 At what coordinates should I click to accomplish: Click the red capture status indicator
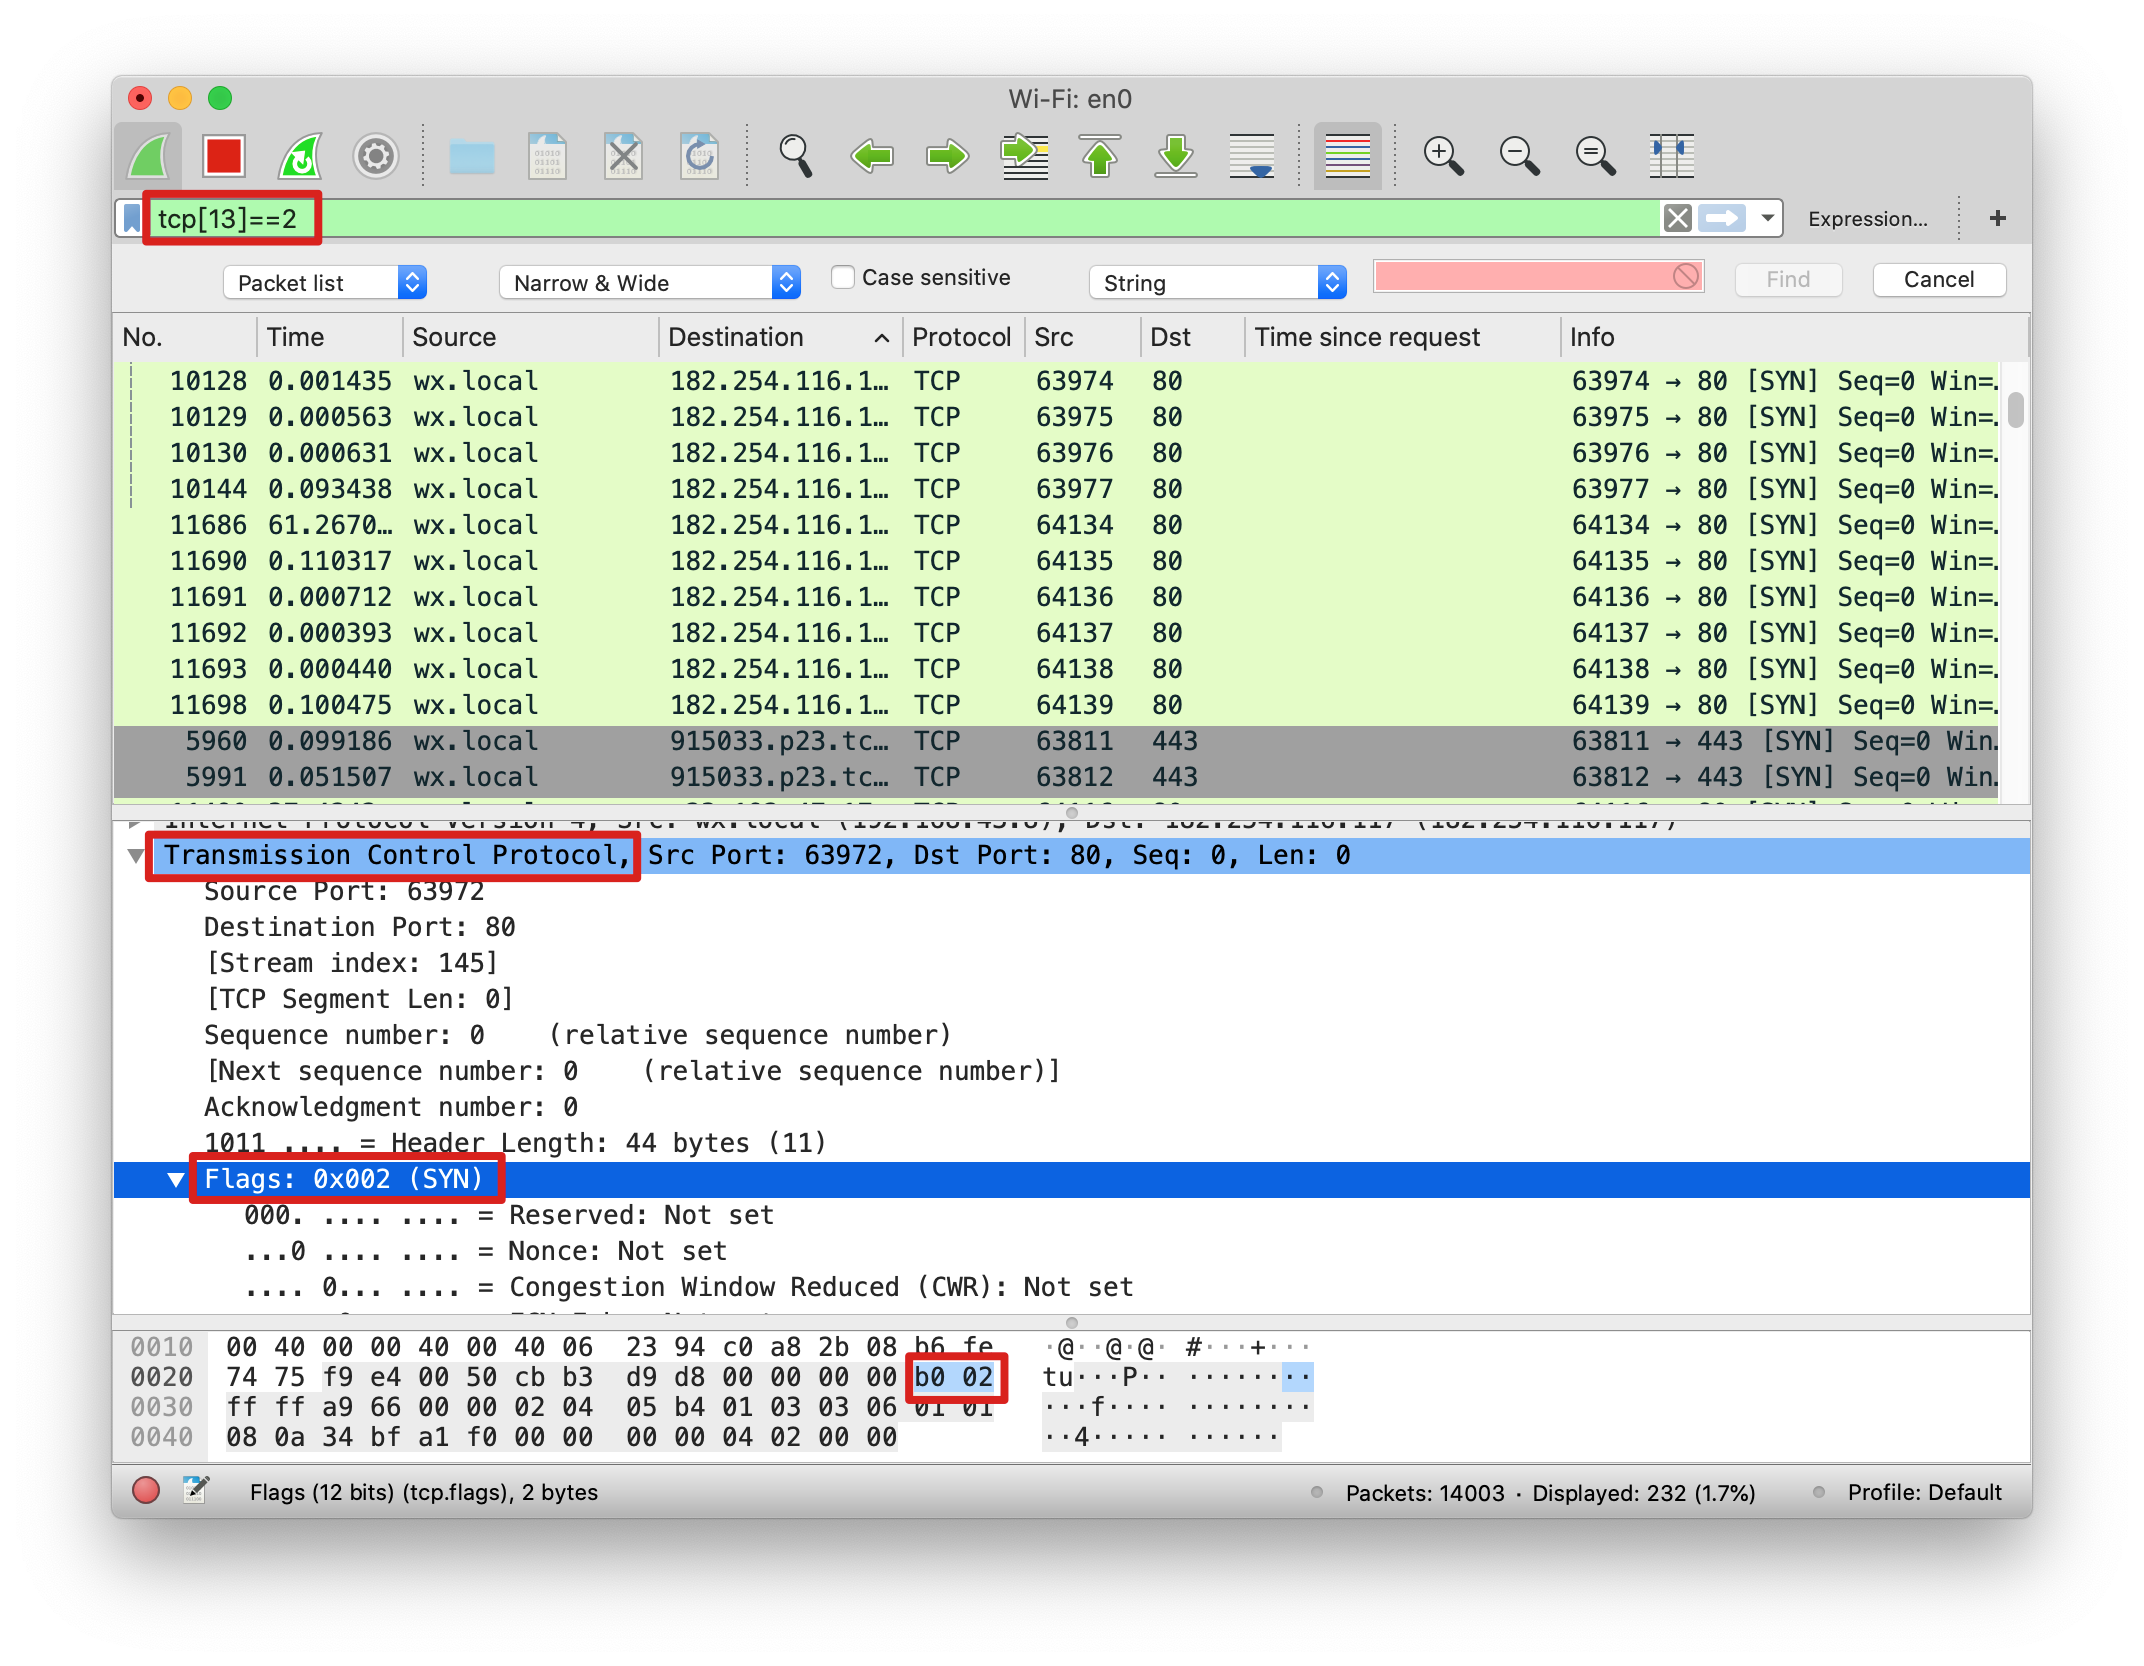tap(146, 1491)
